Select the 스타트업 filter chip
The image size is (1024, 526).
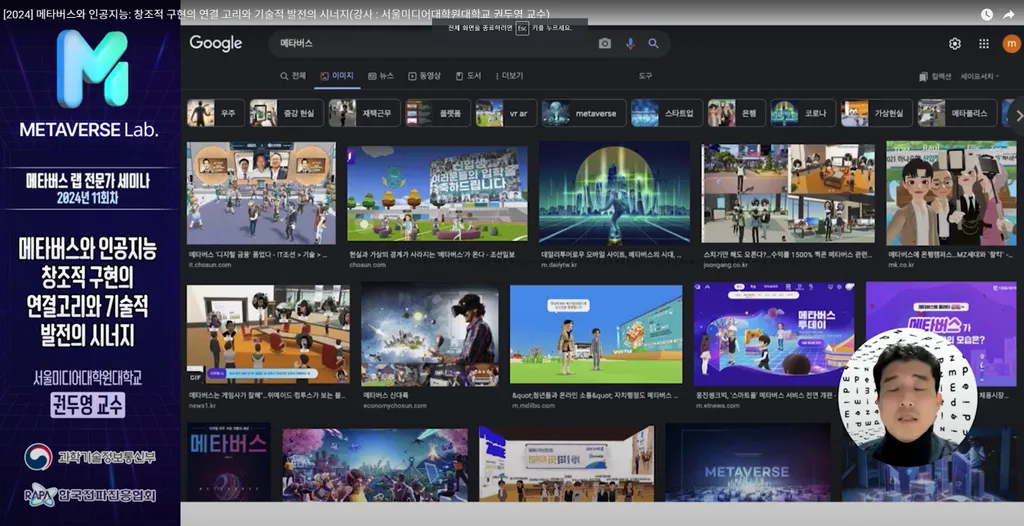coord(667,113)
